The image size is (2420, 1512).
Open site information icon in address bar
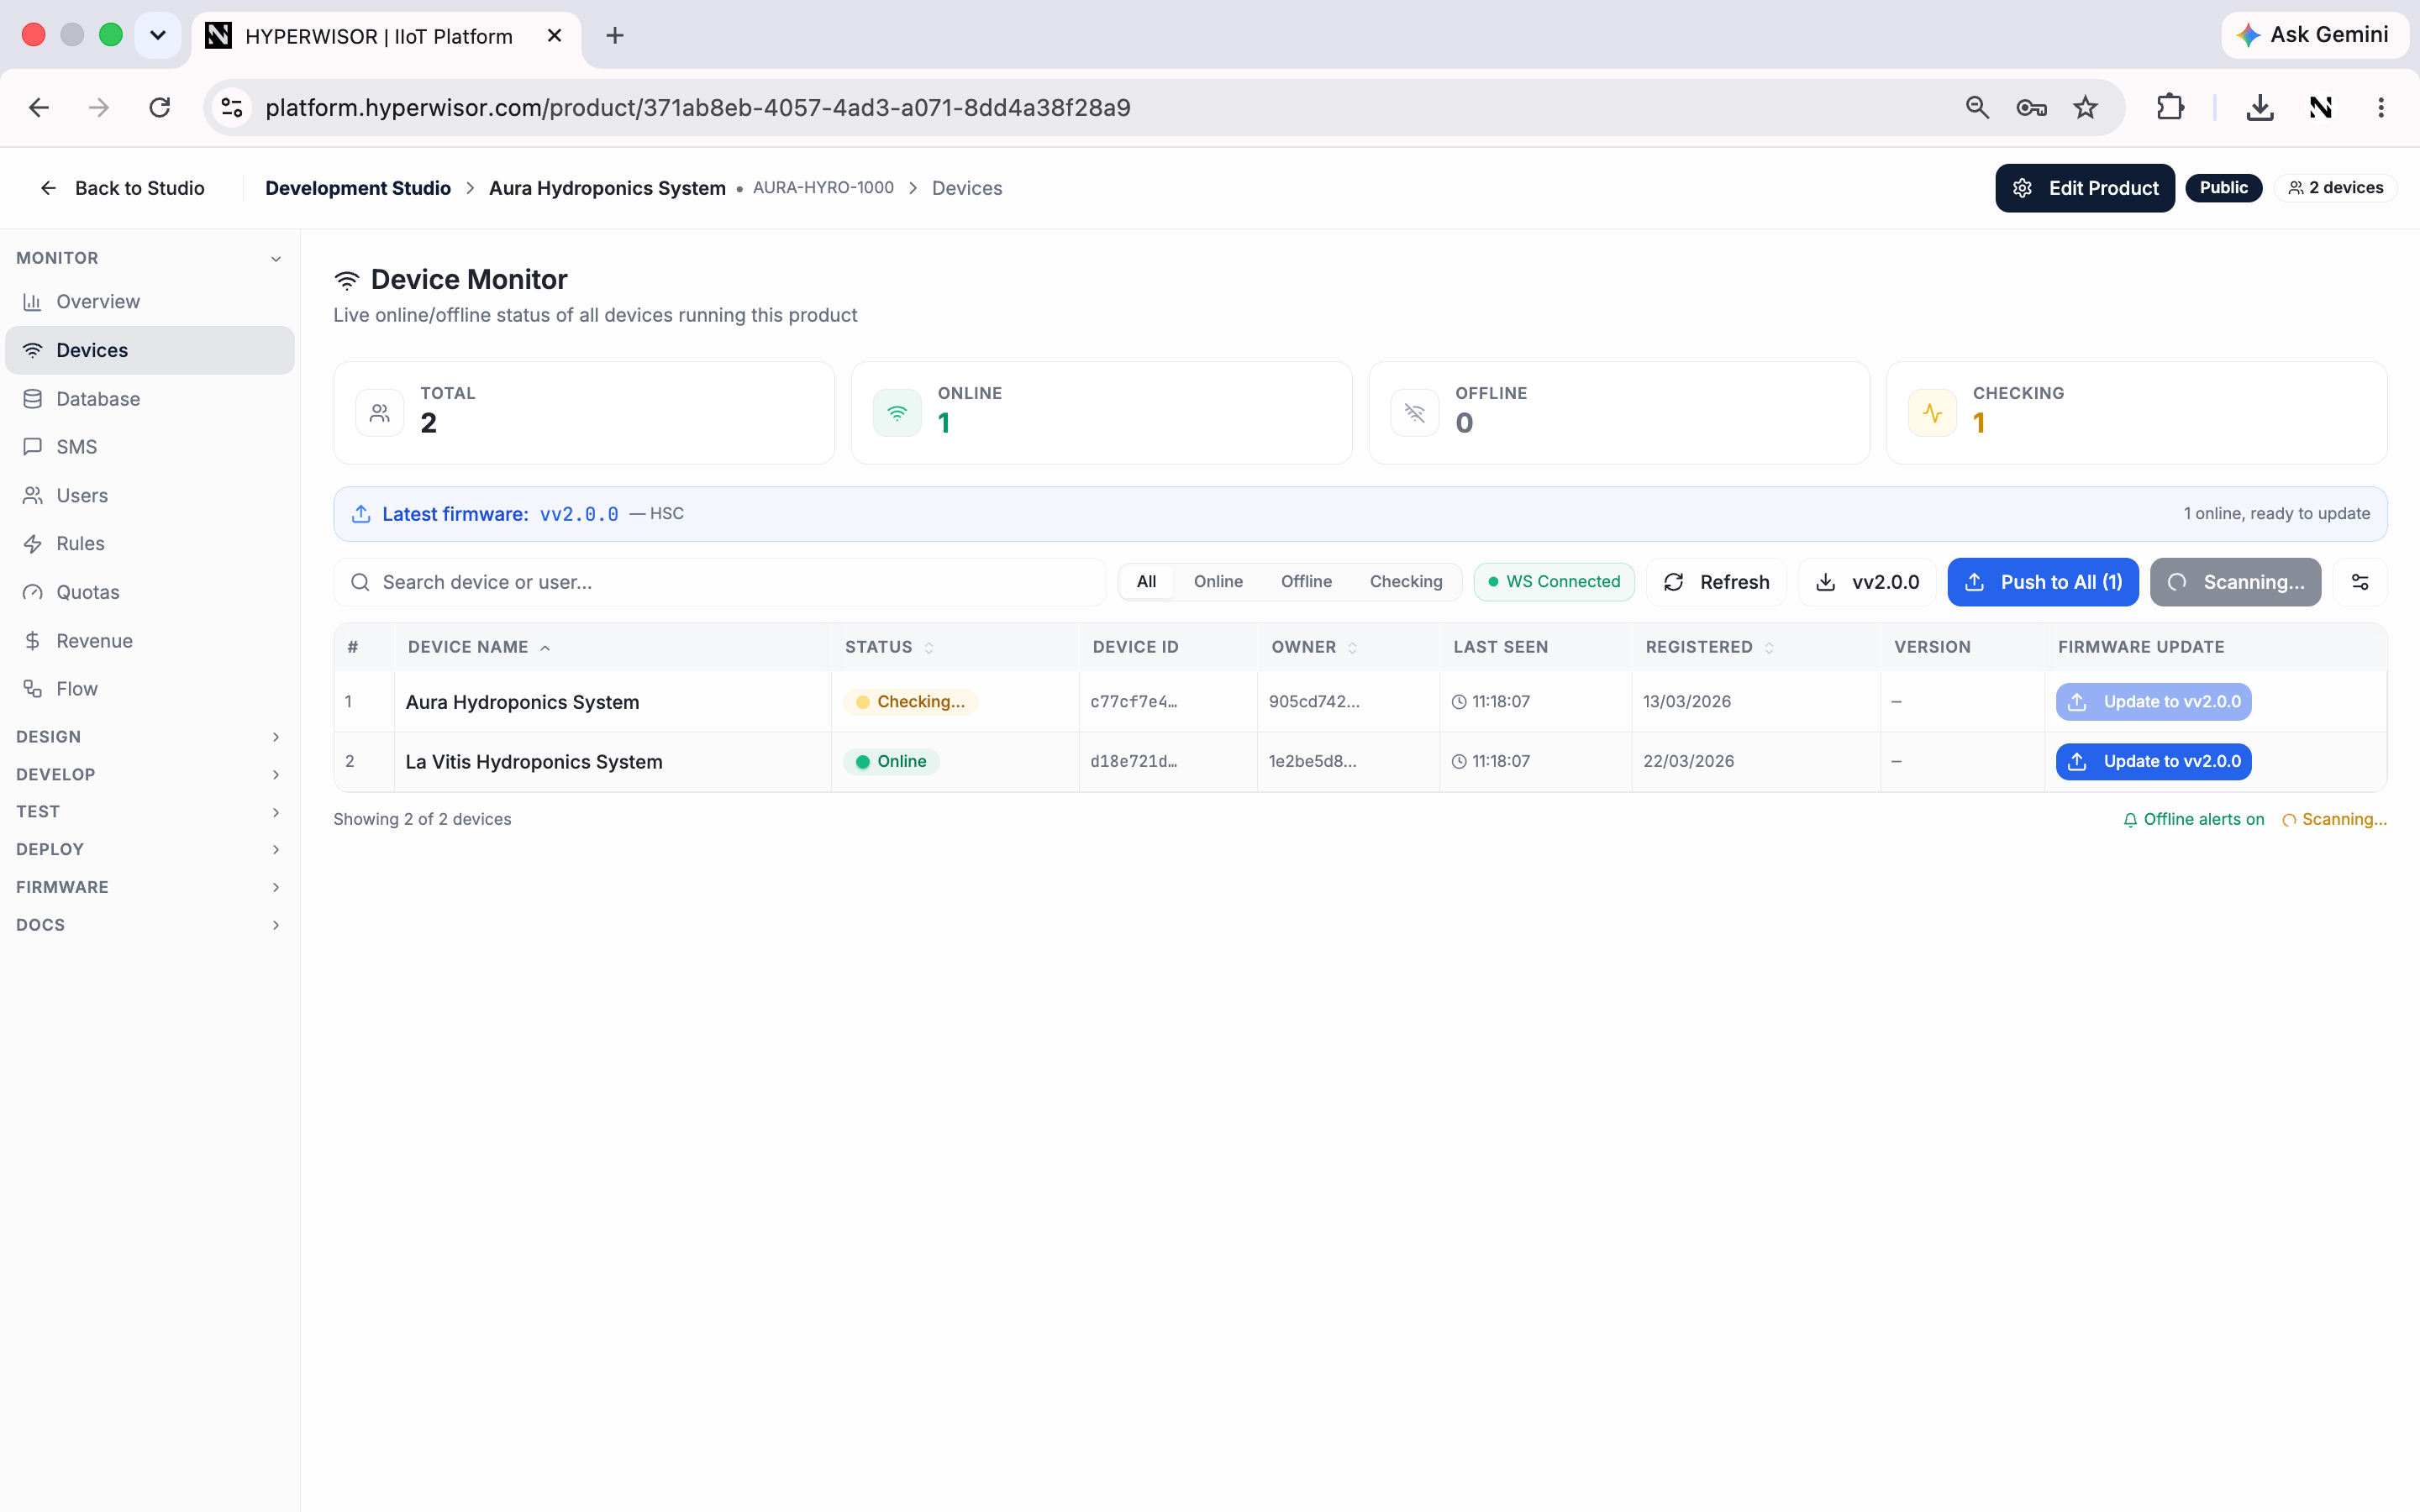point(233,107)
